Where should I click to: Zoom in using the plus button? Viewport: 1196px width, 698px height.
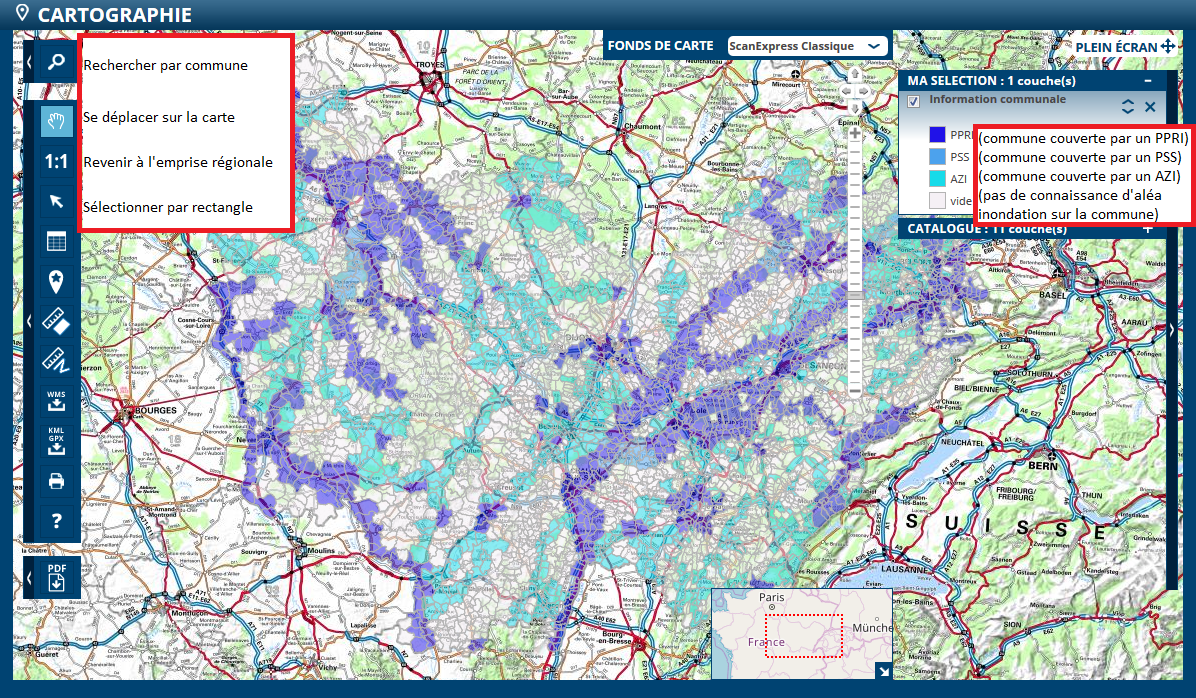tap(855, 132)
